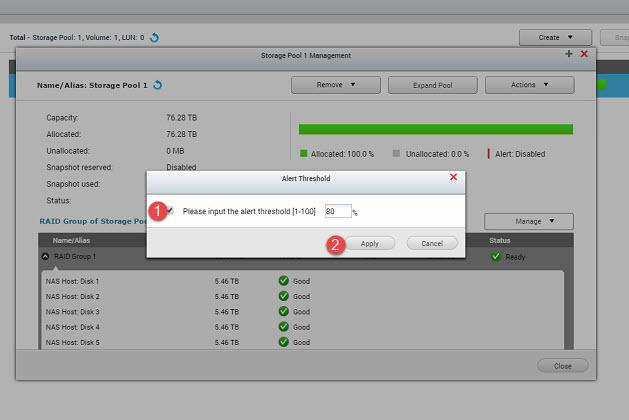
Task: Click the Good check icon for Disk 4
Action: tap(284, 327)
